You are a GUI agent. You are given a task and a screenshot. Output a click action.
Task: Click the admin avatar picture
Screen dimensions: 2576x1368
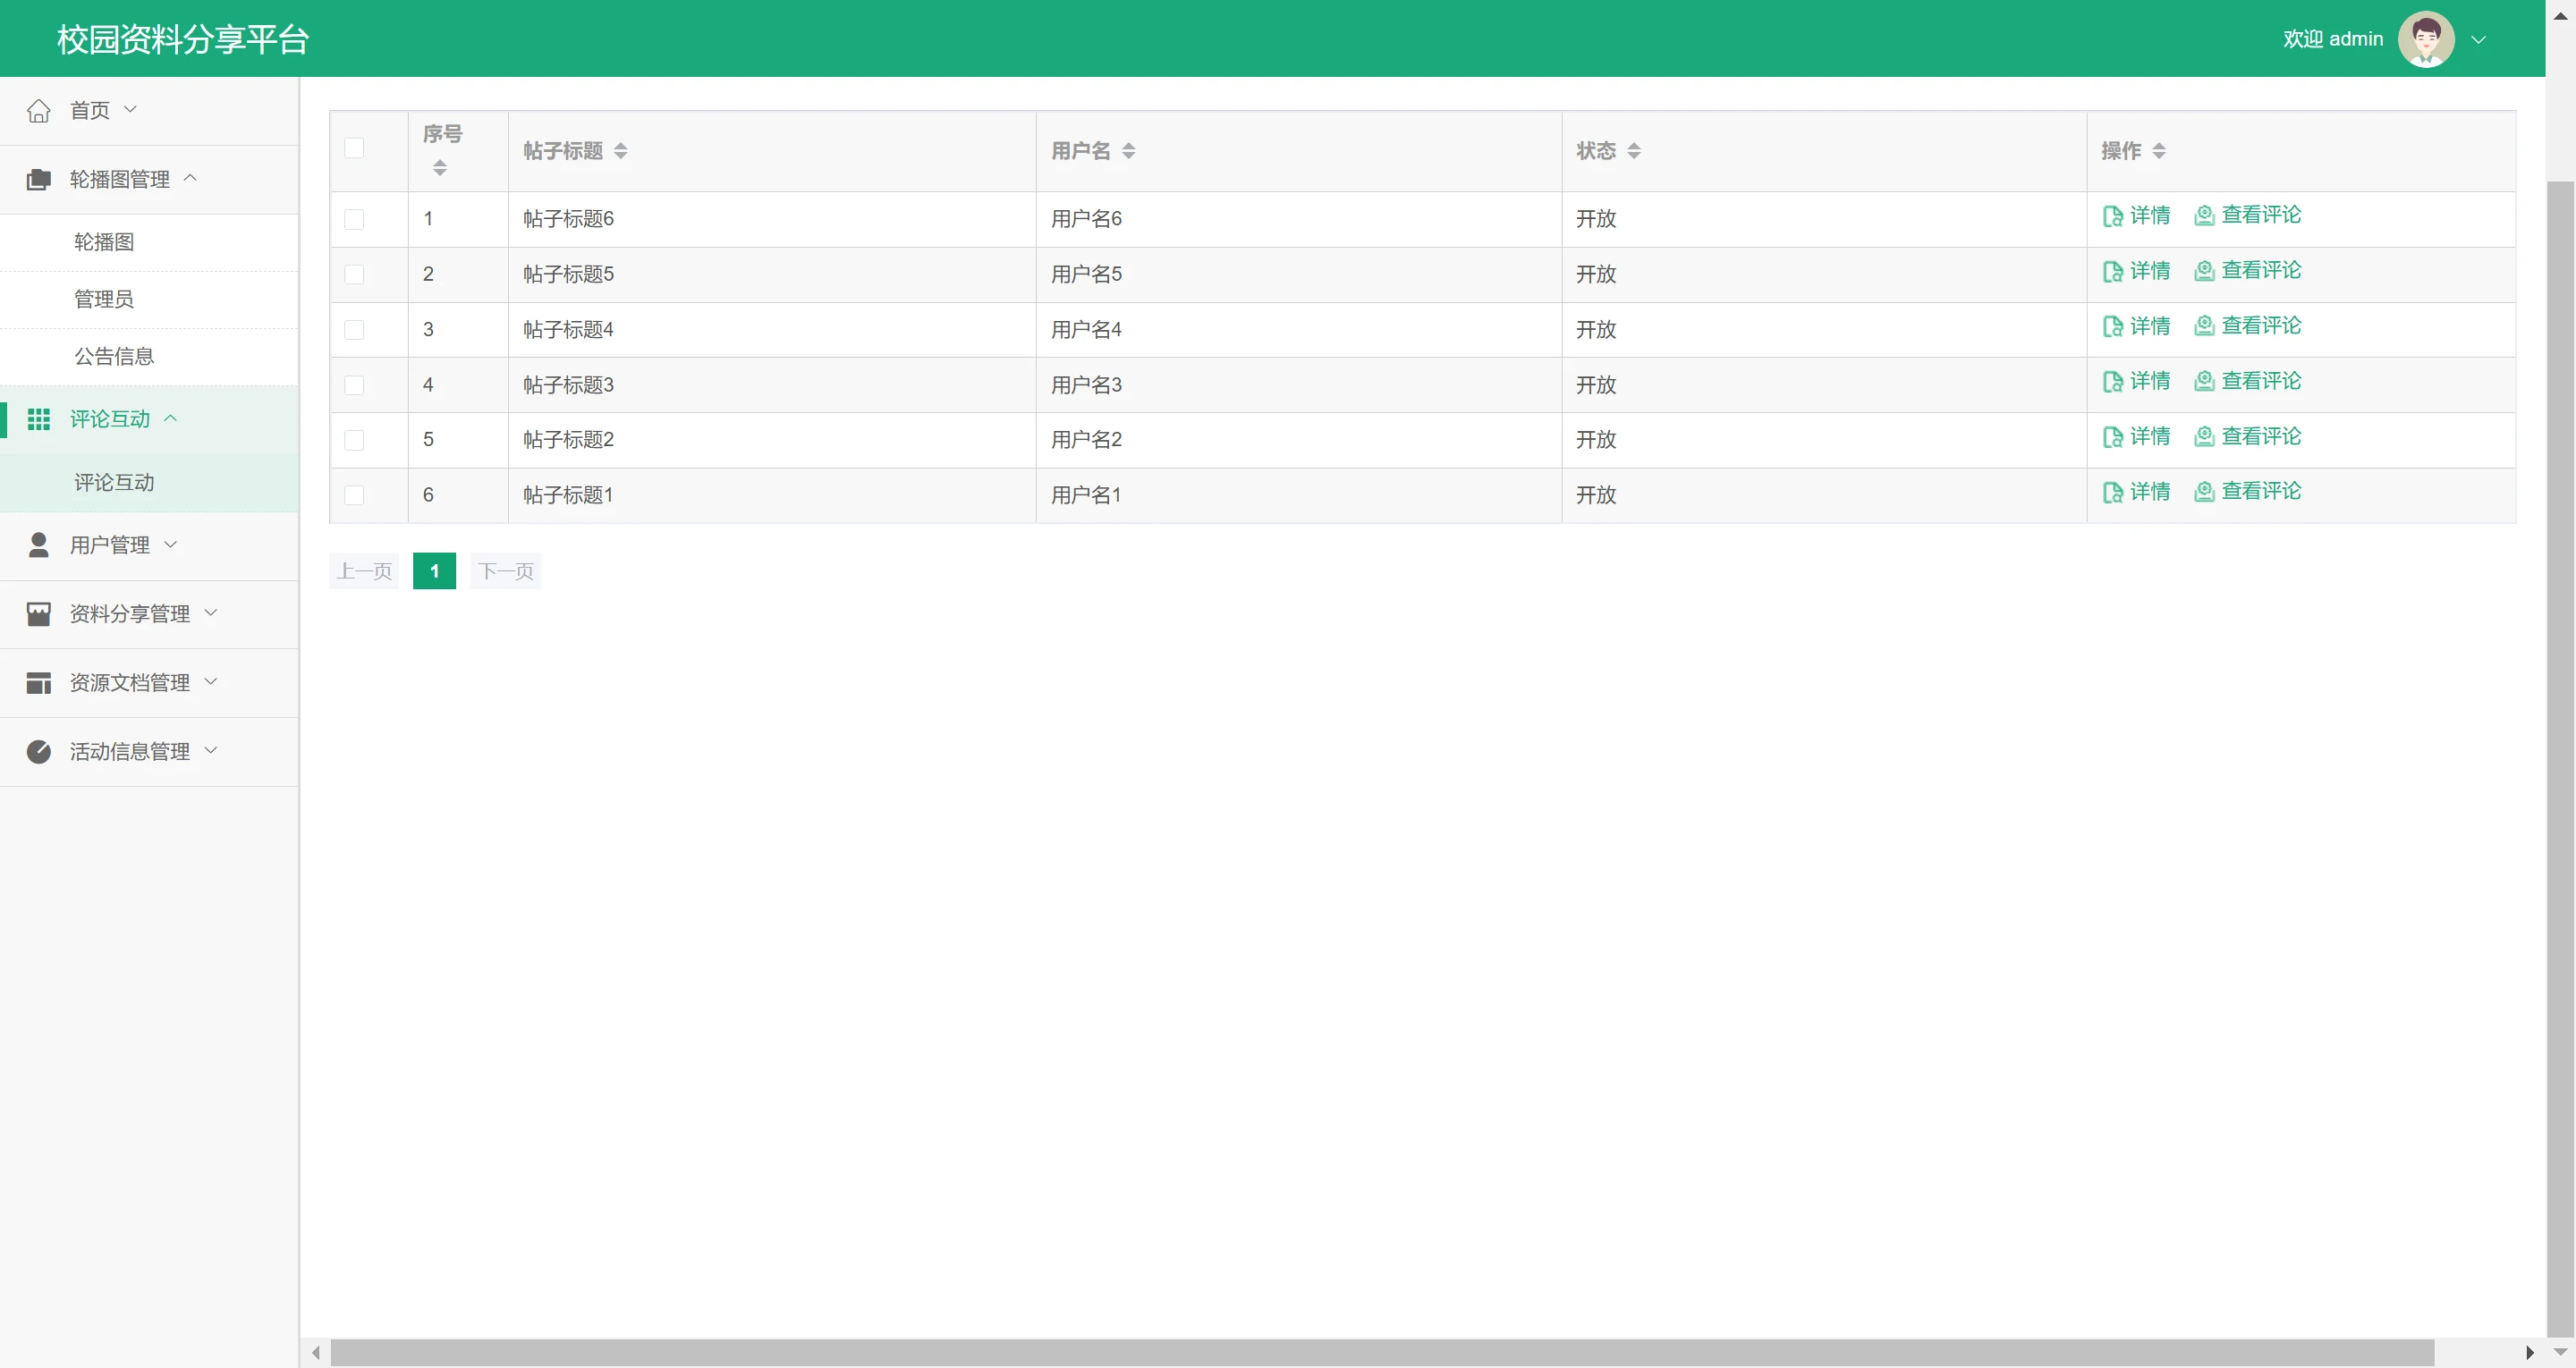coord(2426,39)
